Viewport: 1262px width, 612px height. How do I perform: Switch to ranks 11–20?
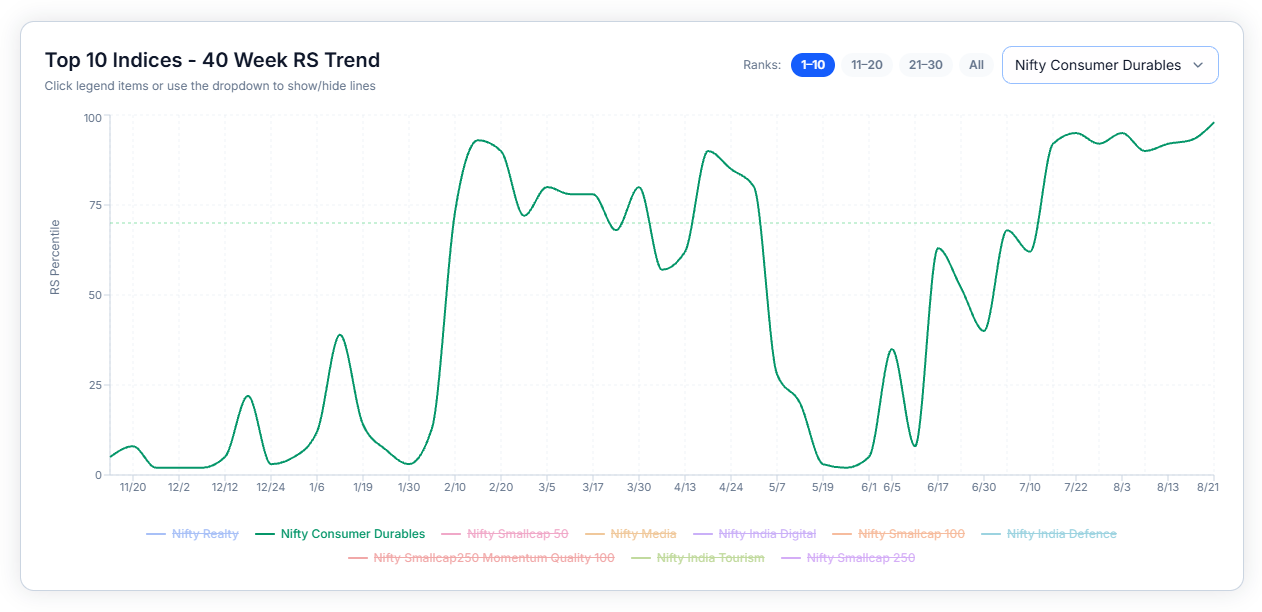[866, 65]
